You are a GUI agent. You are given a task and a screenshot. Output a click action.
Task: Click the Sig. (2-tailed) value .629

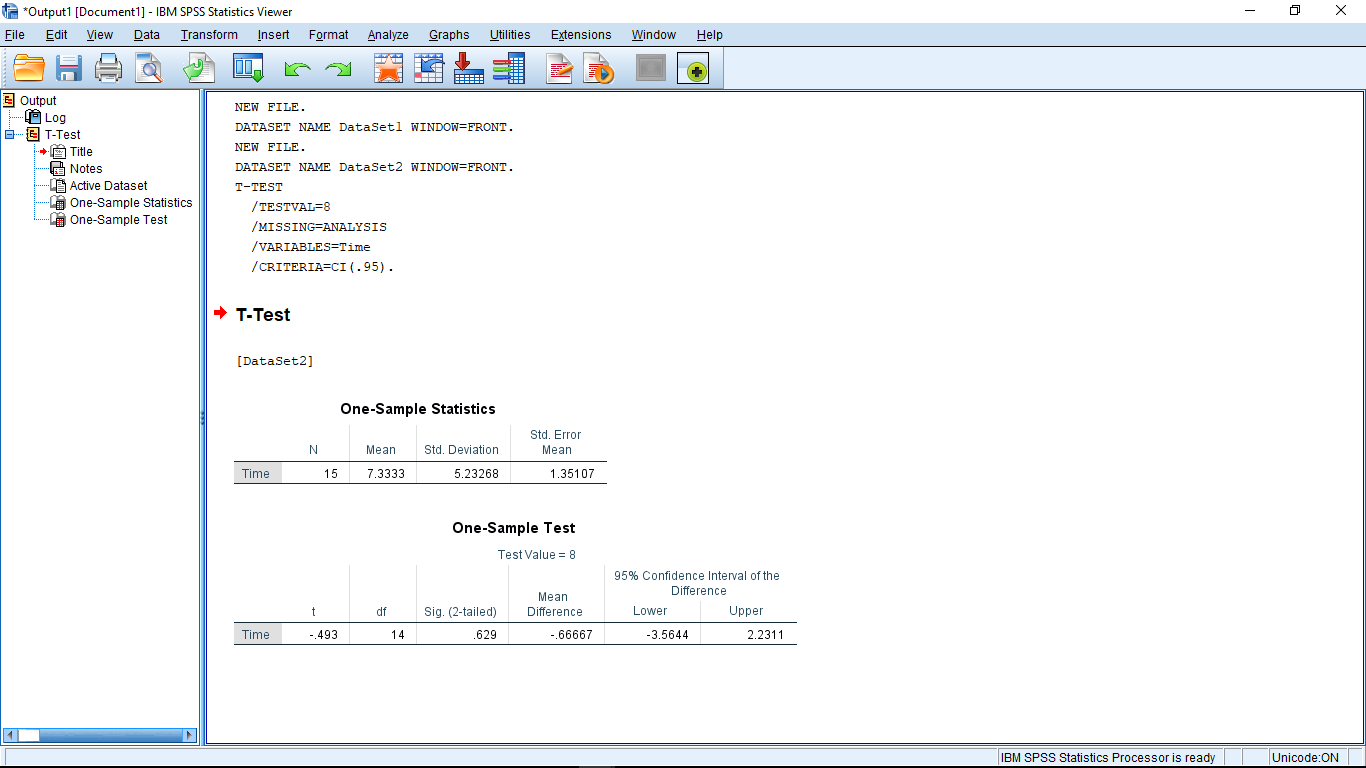tap(485, 635)
